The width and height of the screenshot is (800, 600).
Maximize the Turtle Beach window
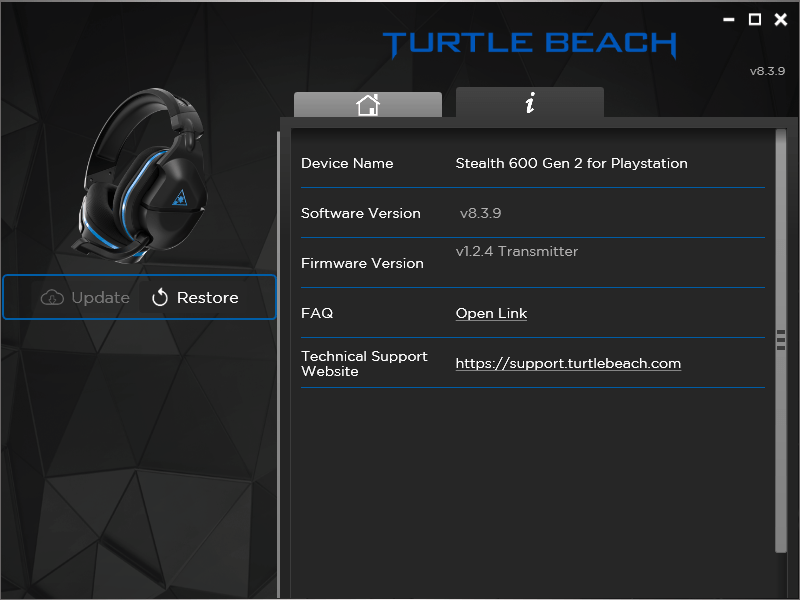pos(755,19)
